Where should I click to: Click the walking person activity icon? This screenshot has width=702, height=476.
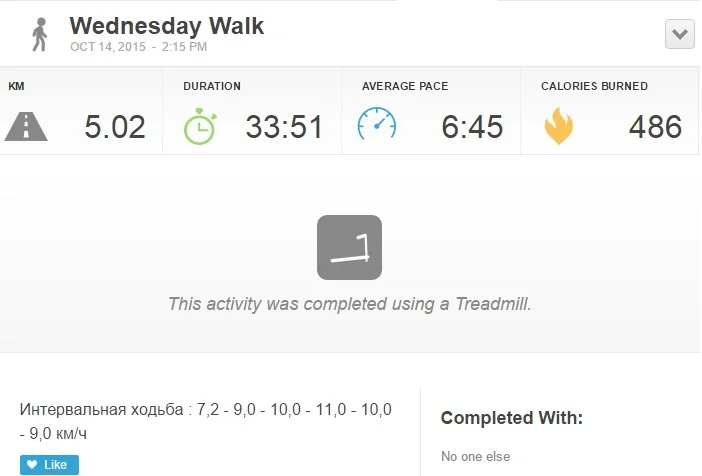40,34
